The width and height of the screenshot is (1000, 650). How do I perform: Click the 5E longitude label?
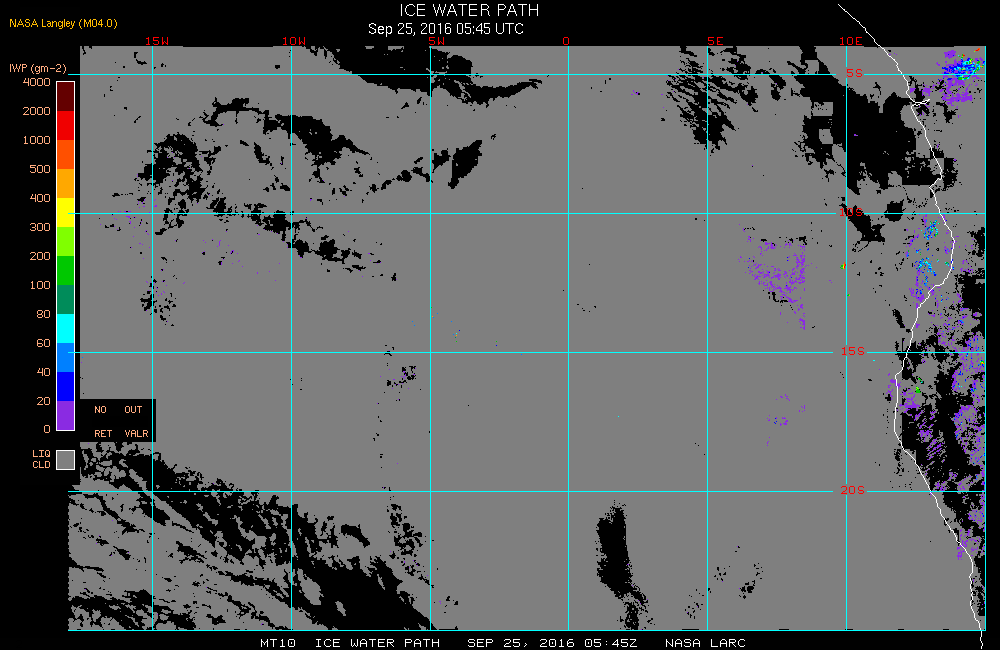[716, 41]
